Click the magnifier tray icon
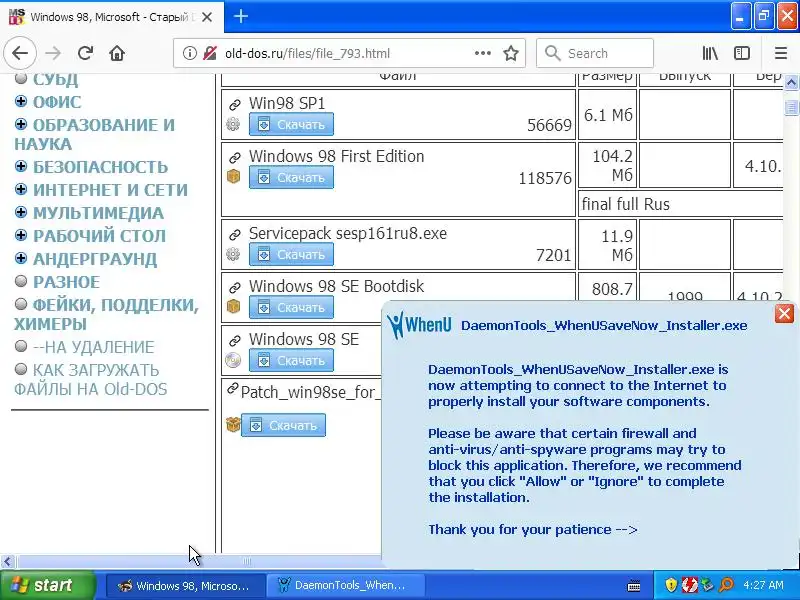Image resolution: width=800 pixels, height=600 pixels. pyautogui.click(x=727, y=585)
